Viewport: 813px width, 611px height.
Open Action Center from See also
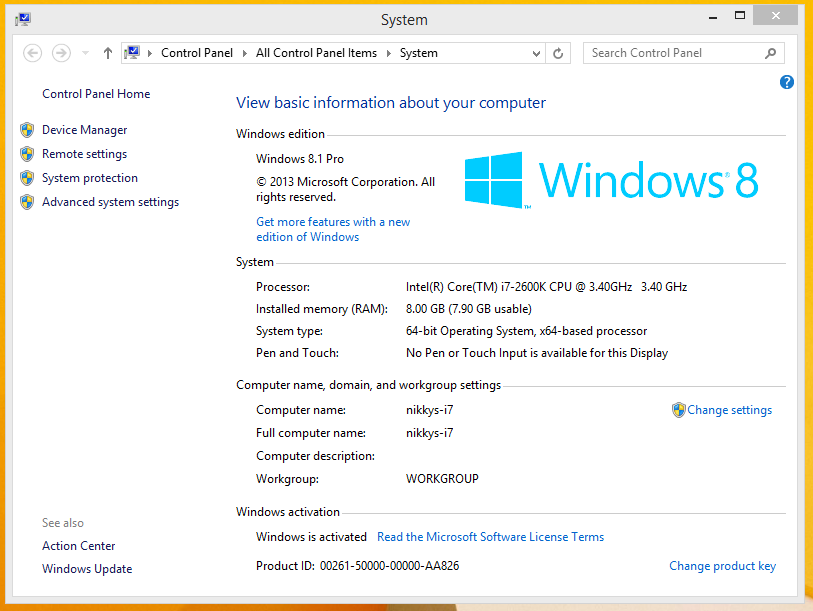tap(79, 546)
